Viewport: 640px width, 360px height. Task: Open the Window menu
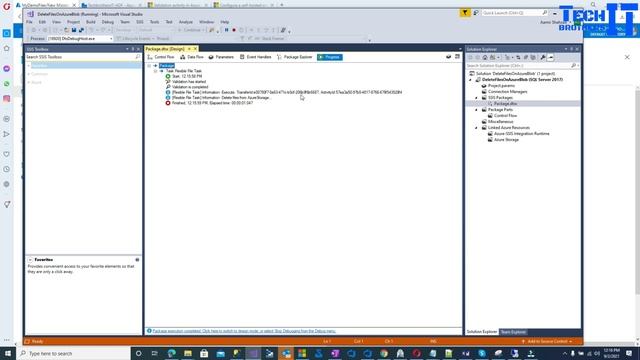pos(206,22)
